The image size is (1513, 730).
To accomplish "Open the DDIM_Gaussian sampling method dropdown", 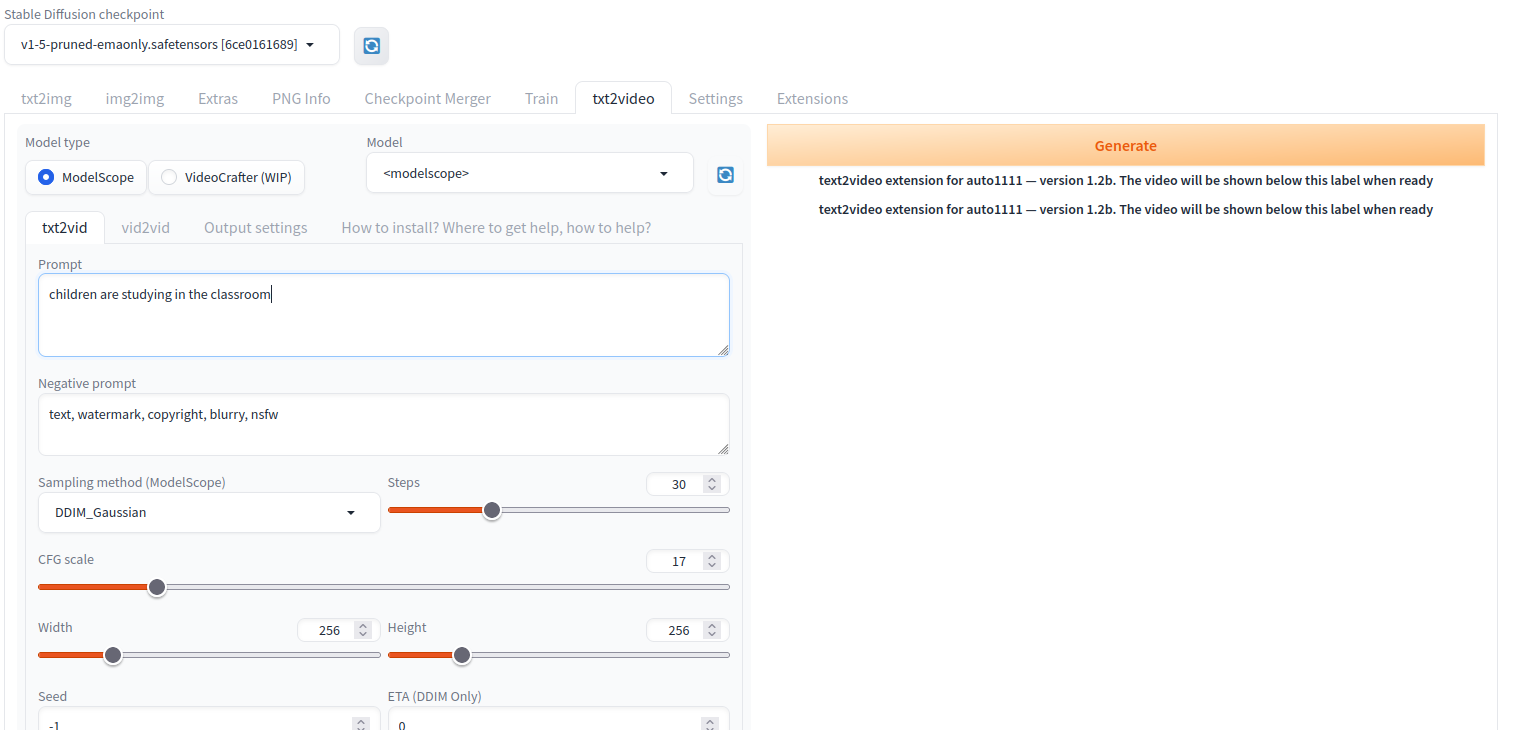I will [x=209, y=512].
